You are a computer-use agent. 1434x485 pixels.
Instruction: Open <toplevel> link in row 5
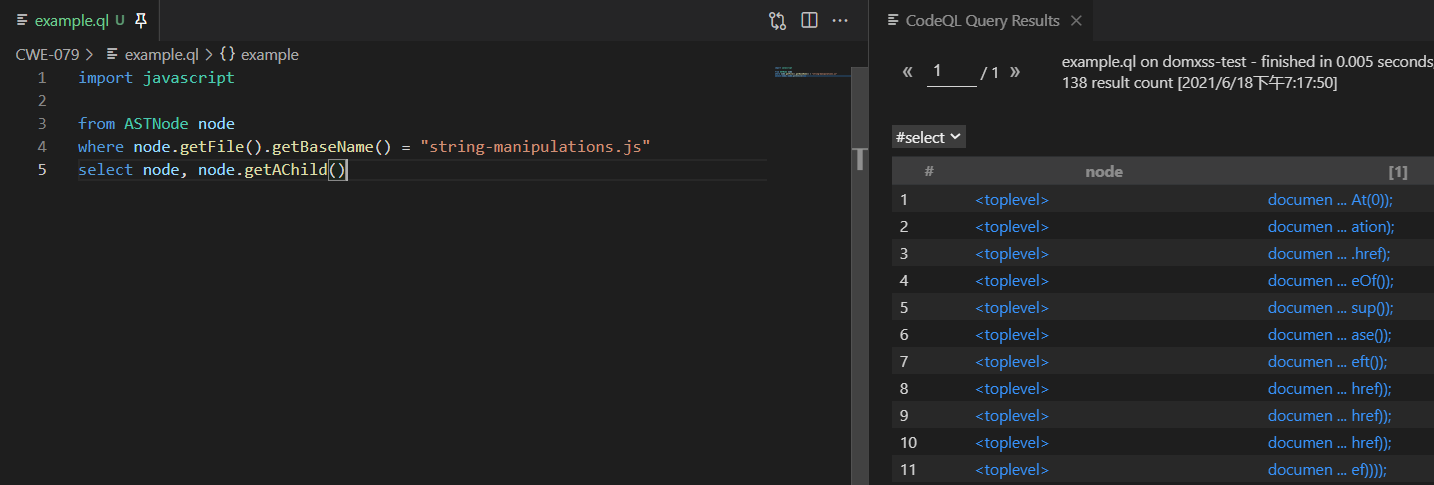pyautogui.click(x=1012, y=308)
